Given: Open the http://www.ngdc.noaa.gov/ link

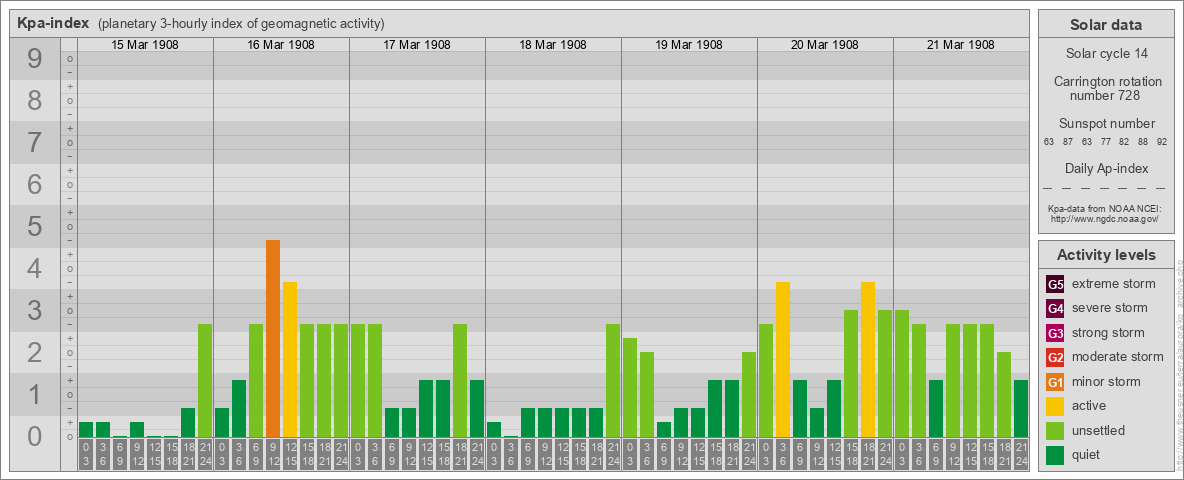Looking at the screenshot, I should click(x=1105, y=218).
